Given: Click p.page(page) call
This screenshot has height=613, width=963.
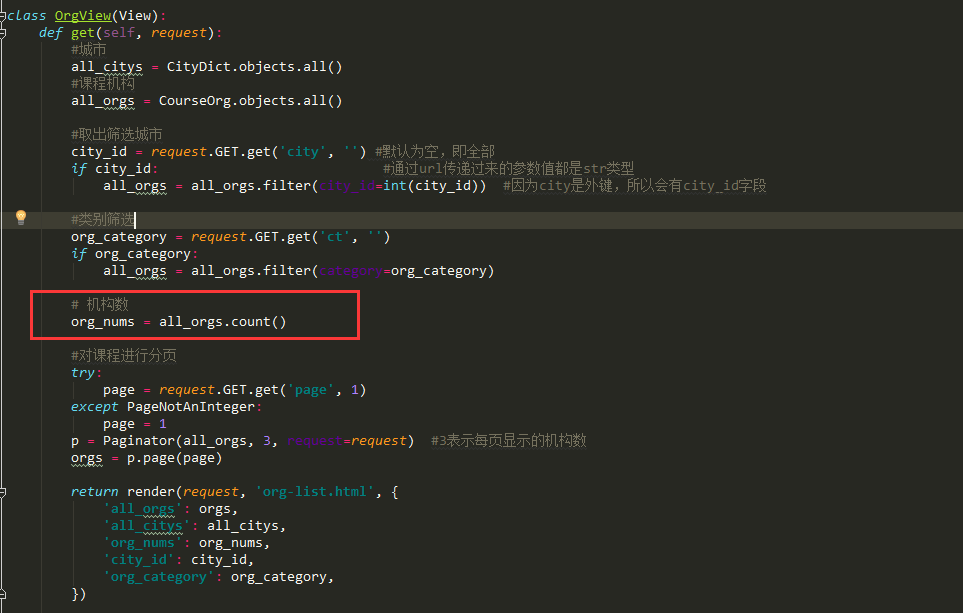Looking at the screenshot, I should (x=174, y=458).
